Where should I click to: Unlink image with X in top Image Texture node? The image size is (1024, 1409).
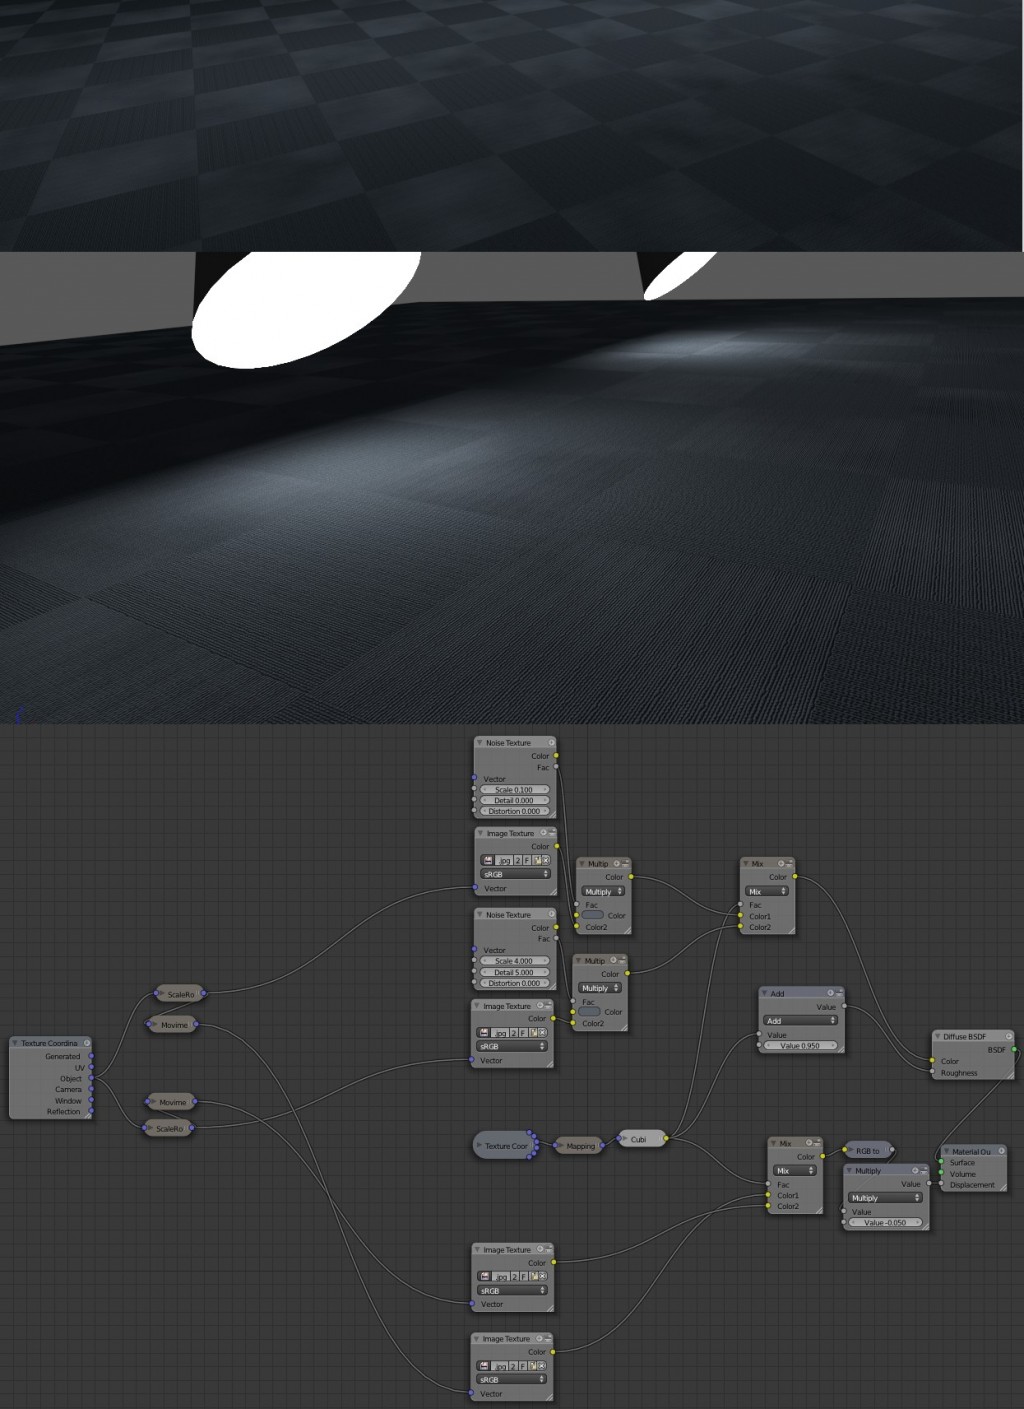546,860
